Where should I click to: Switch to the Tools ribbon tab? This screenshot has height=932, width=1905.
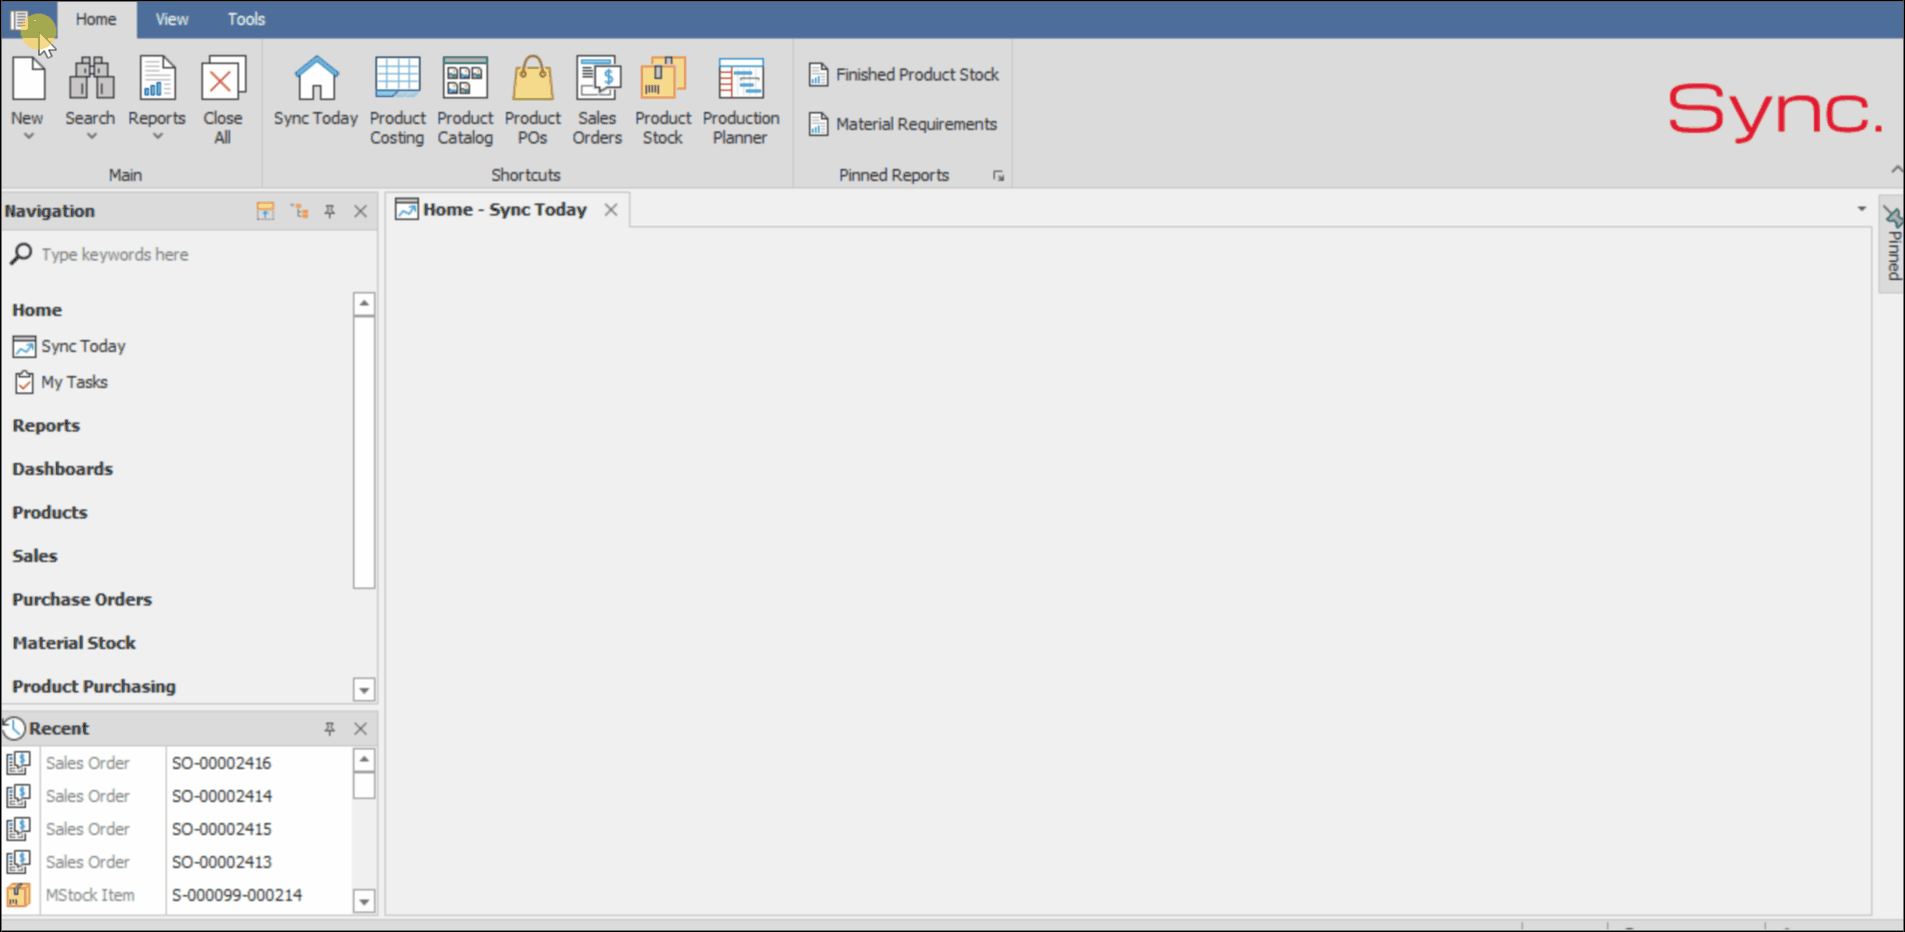(x=246, y=19)
